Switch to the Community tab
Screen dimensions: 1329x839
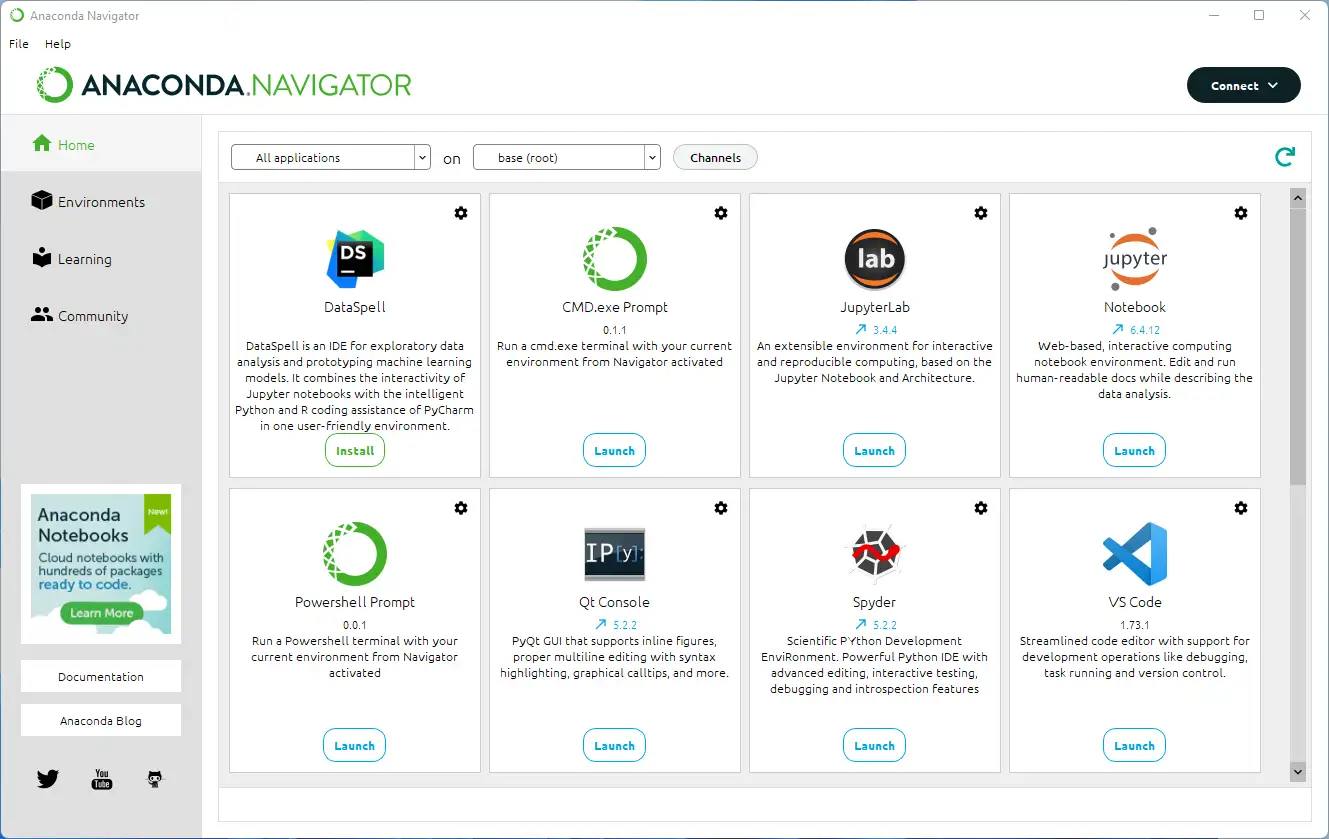point(101,315)
